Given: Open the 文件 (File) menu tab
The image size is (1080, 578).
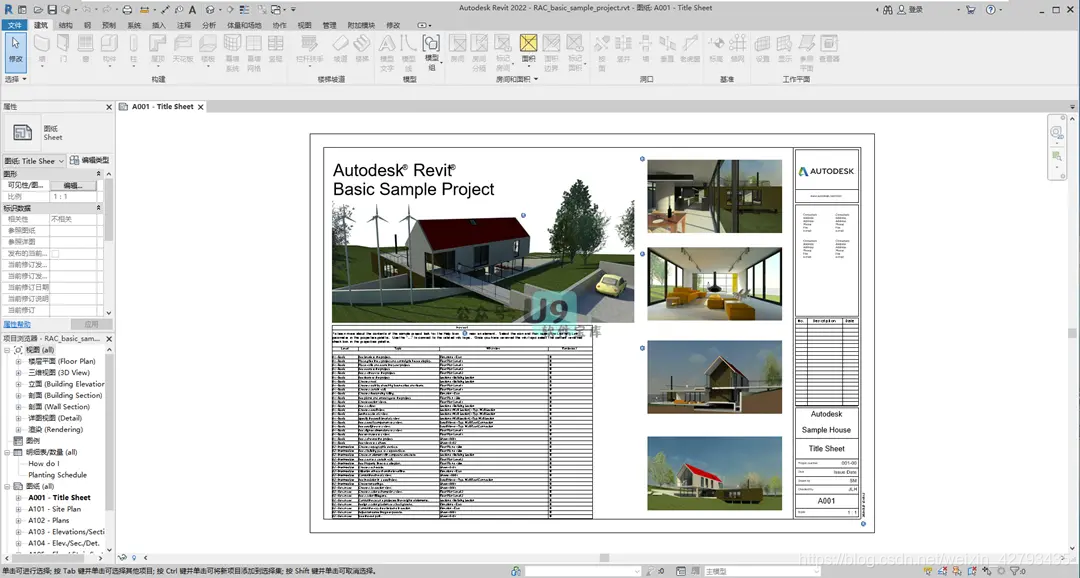Looking at the screenshot, I should [x=14, y=25].
